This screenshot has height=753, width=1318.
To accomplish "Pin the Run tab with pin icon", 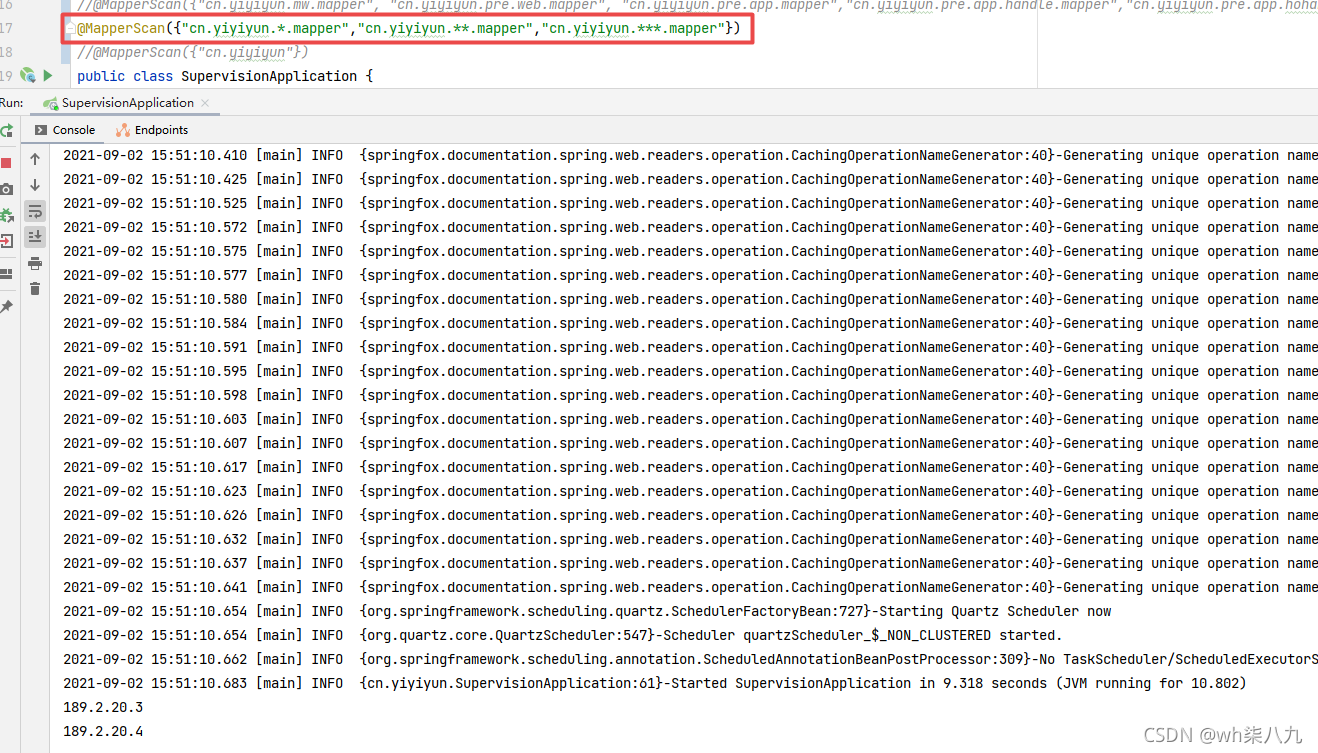I will tap(6, 306).
